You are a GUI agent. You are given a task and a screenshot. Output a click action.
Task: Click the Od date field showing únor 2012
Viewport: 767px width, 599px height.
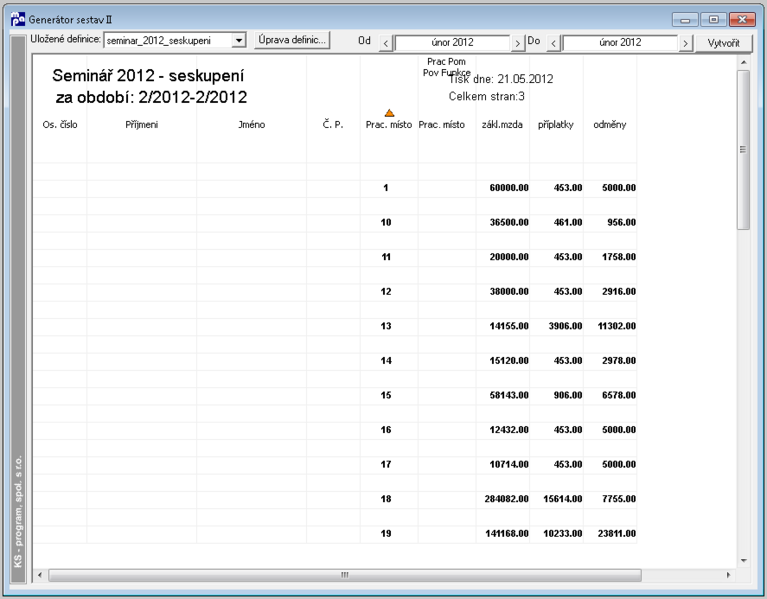click(x=452, y=43)
